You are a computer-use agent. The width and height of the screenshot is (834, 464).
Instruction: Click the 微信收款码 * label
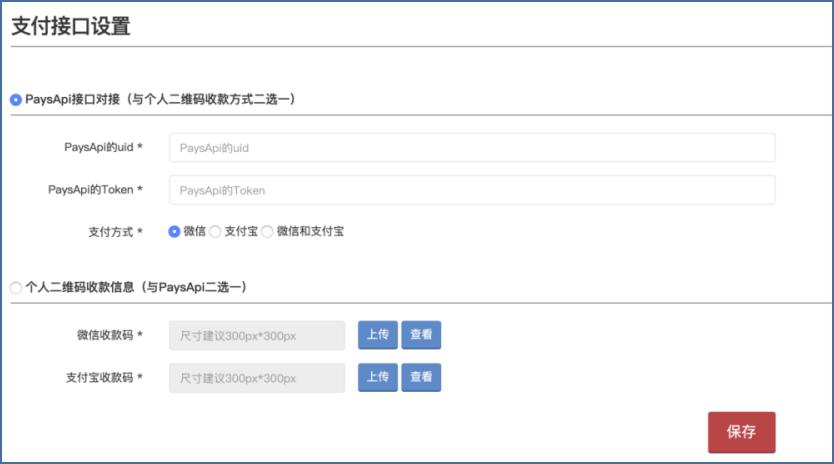(110, 335)
